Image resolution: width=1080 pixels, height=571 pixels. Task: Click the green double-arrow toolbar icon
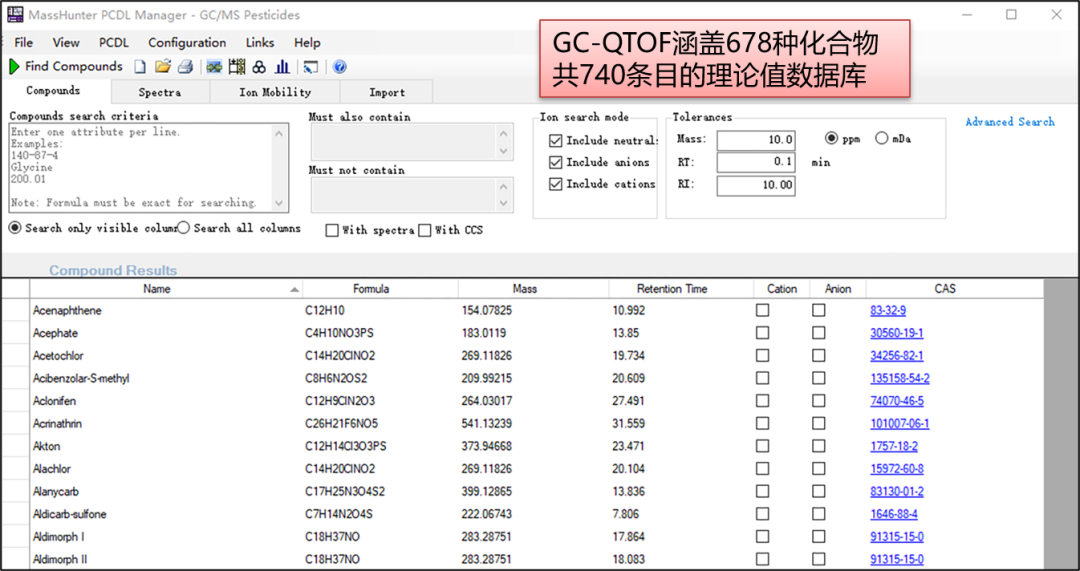pyautogui.click(x=214, y=67)
